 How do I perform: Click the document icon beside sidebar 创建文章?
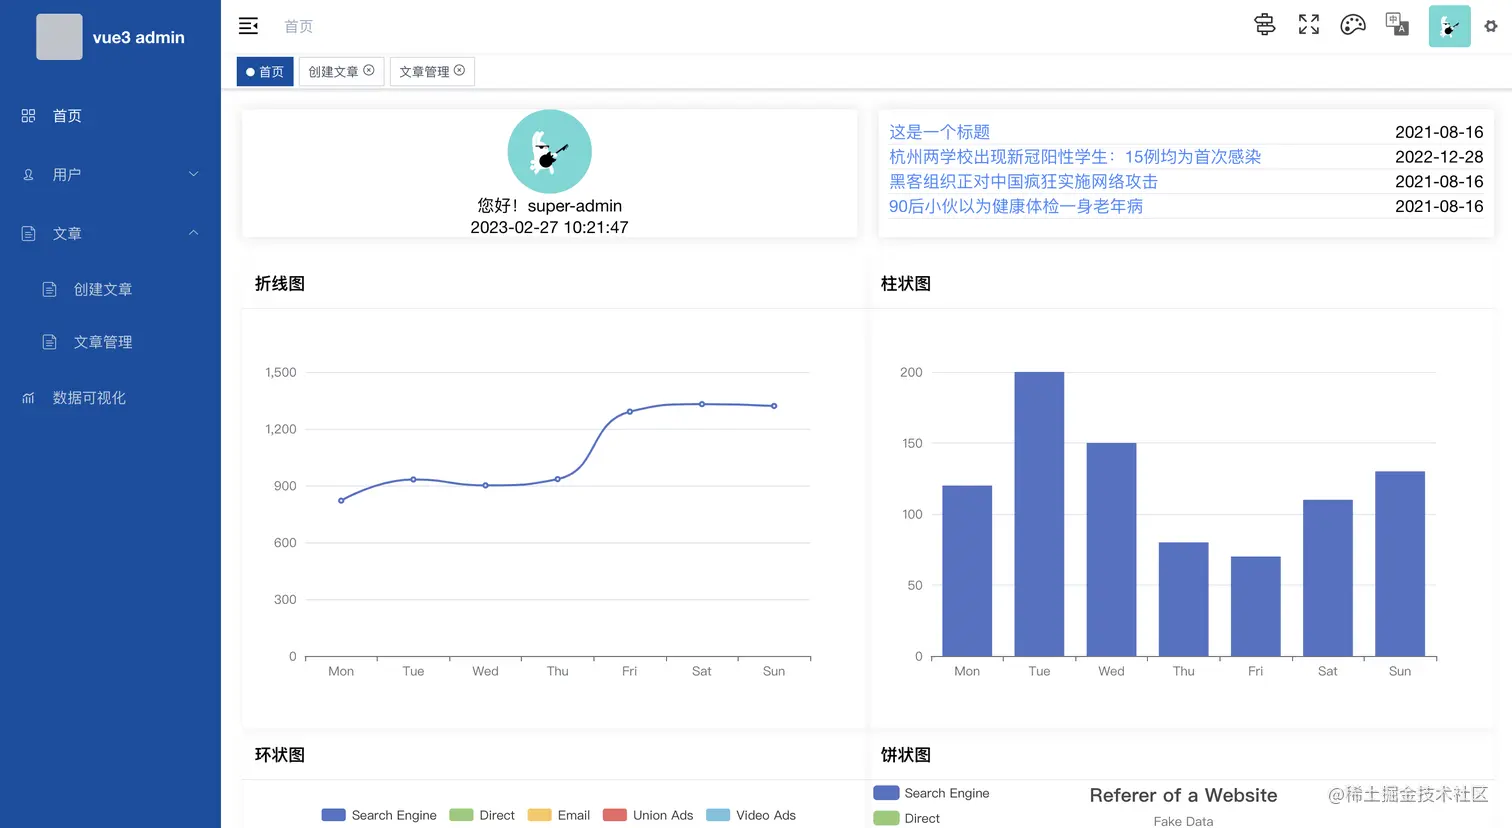point(49,290)
